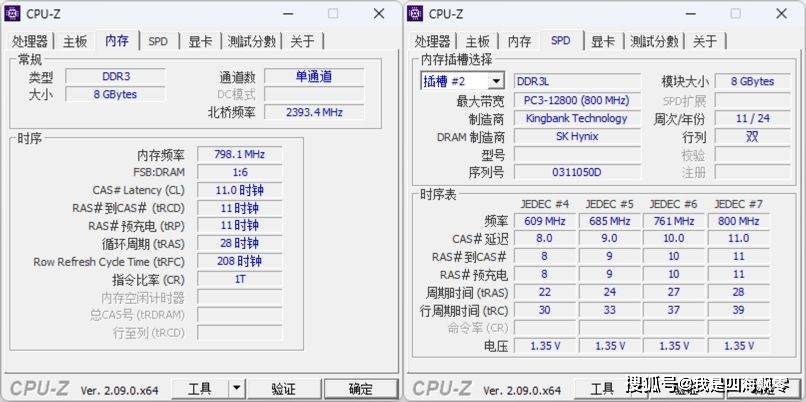Click the 11 / 24 周次/年份 field
806x402 pixels.
pyautogui.click(x=753, y=119)
